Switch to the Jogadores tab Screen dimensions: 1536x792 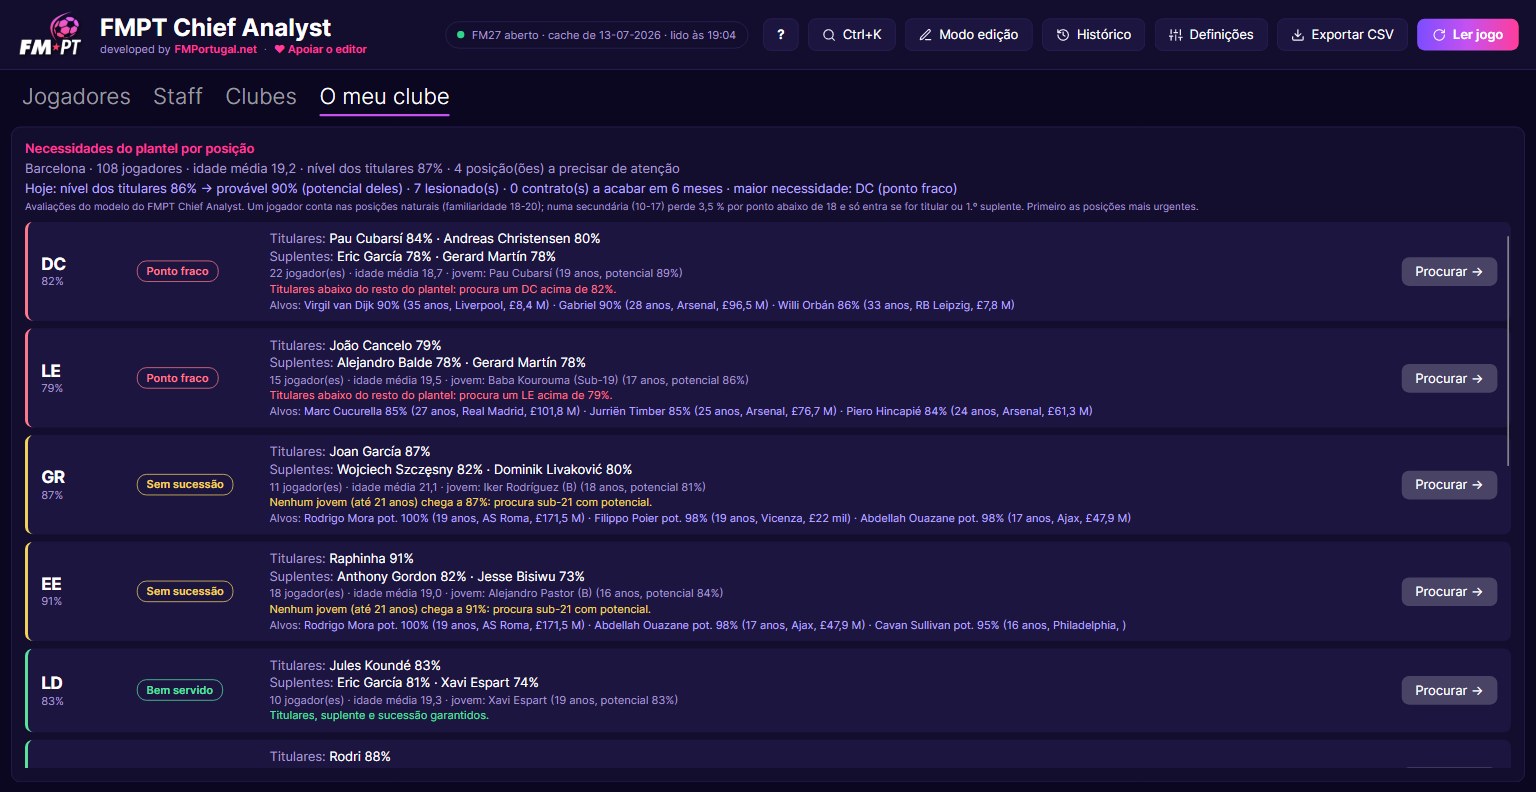tap(76, 96)
